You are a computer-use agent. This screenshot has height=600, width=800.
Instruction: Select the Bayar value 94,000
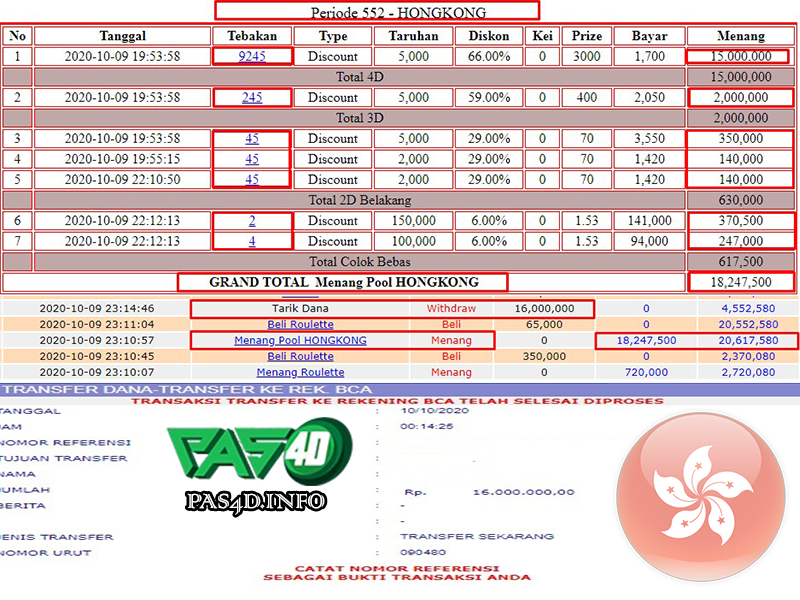click(649, 241)
